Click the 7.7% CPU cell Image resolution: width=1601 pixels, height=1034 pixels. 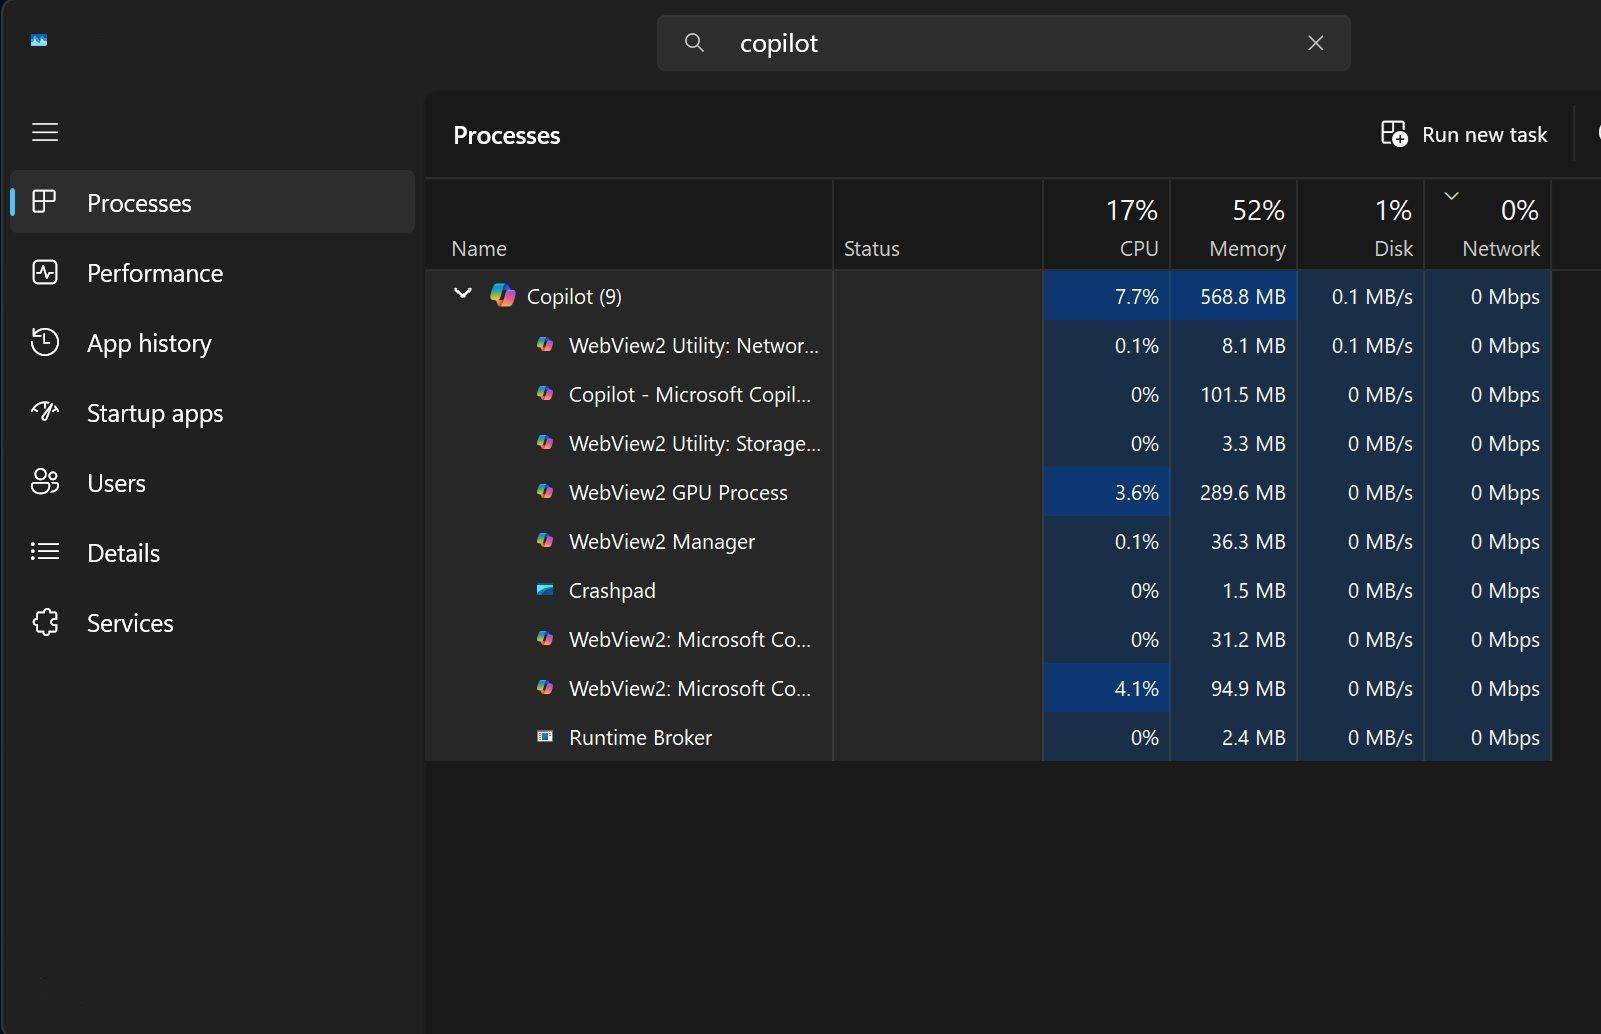(1106, 296)
